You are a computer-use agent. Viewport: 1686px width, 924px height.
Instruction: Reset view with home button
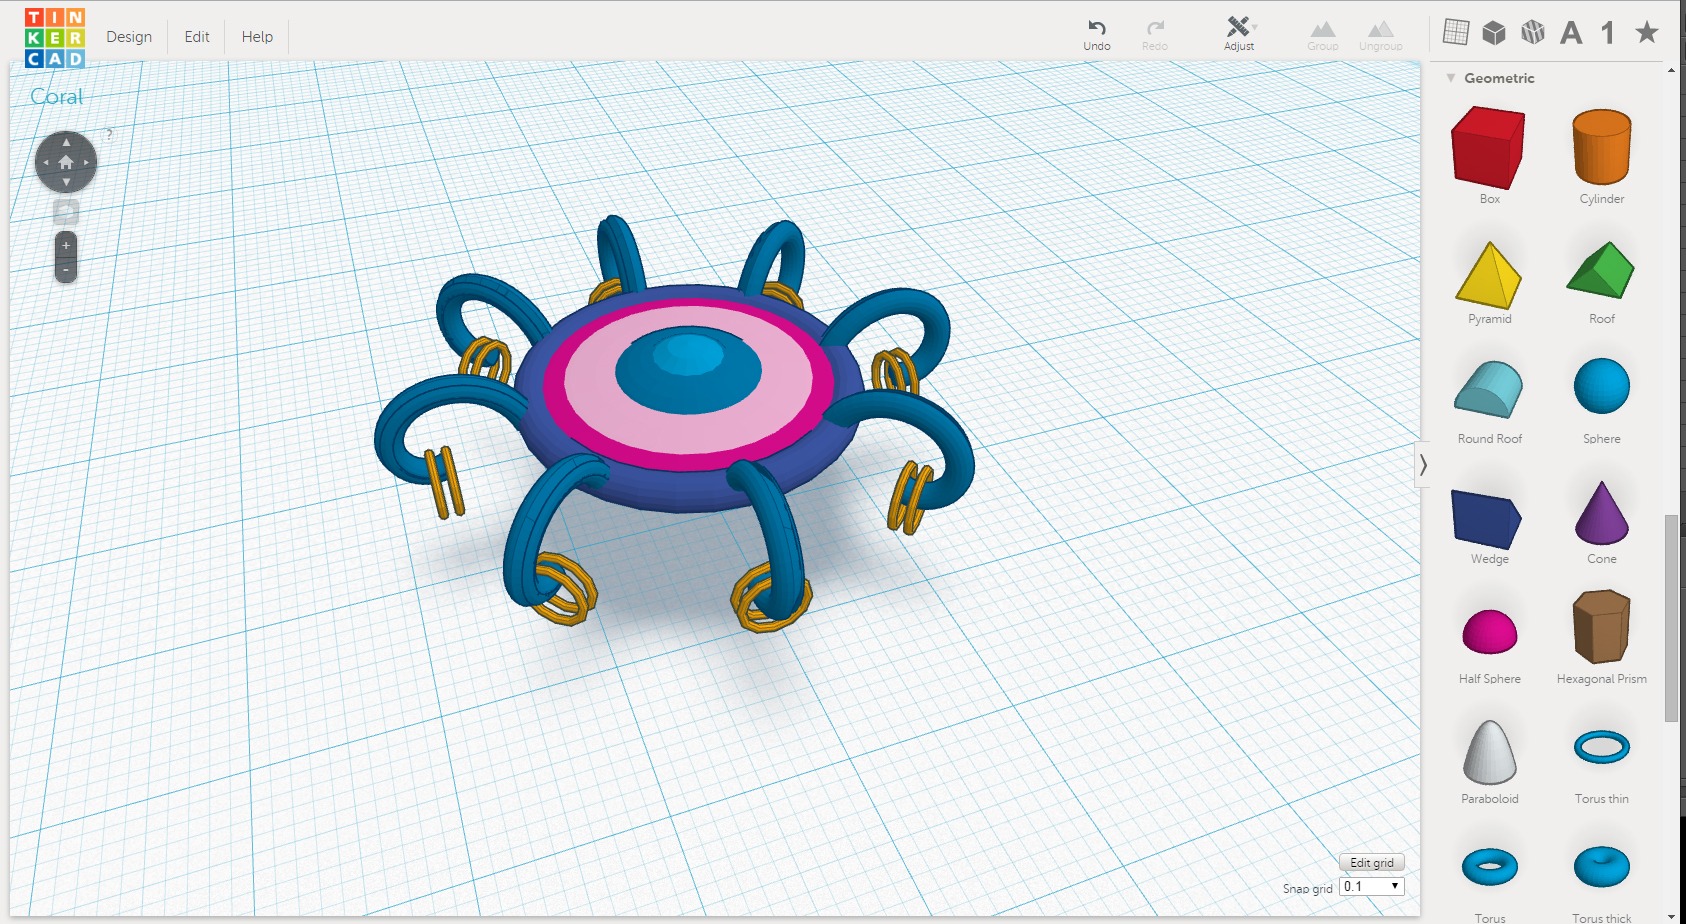[66, 162]
